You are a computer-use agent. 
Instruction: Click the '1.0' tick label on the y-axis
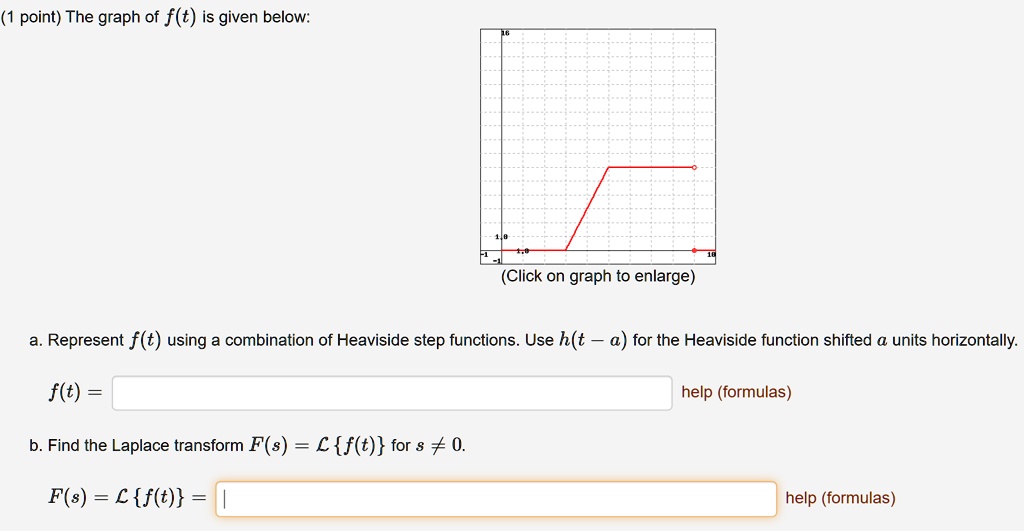click(x=501, y=236)
